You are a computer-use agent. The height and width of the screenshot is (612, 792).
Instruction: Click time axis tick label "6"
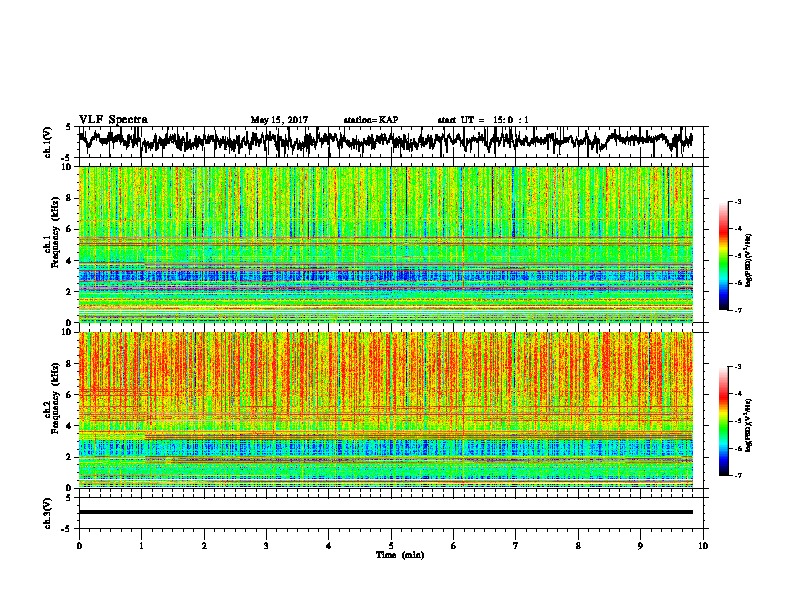point(454,546)
